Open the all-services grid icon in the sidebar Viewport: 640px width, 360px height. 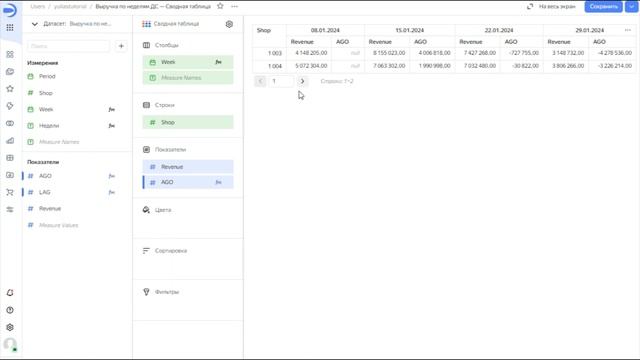[x=10, y=28]
